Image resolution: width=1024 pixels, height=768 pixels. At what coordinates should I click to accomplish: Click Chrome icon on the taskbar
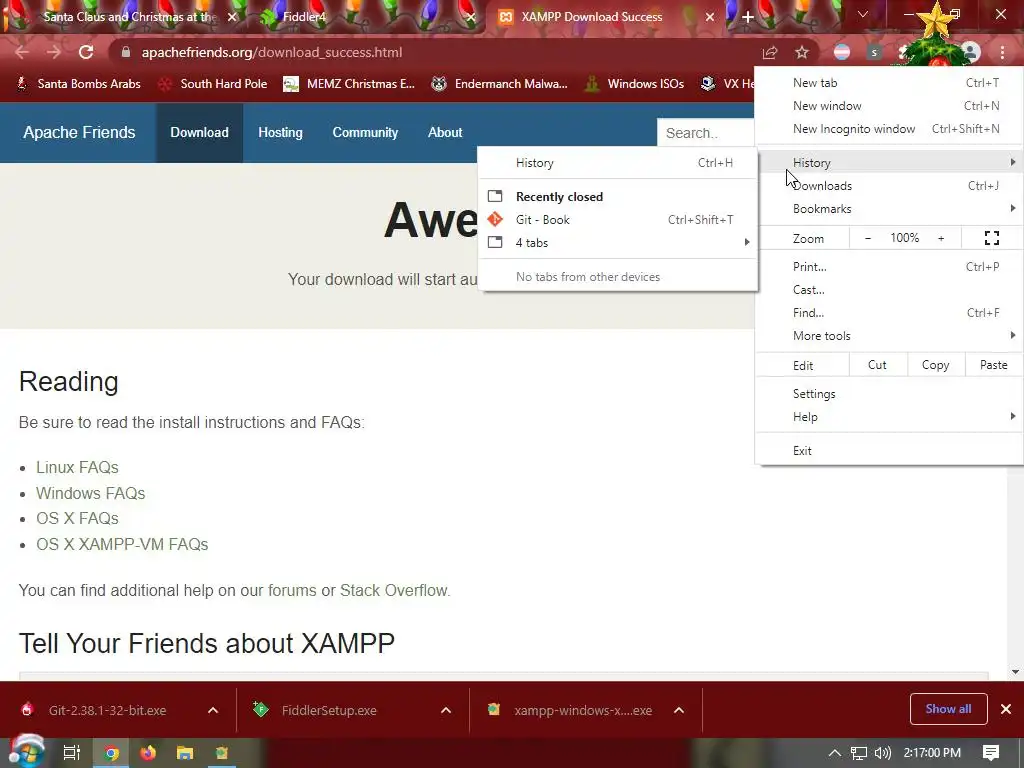(112, 753)
